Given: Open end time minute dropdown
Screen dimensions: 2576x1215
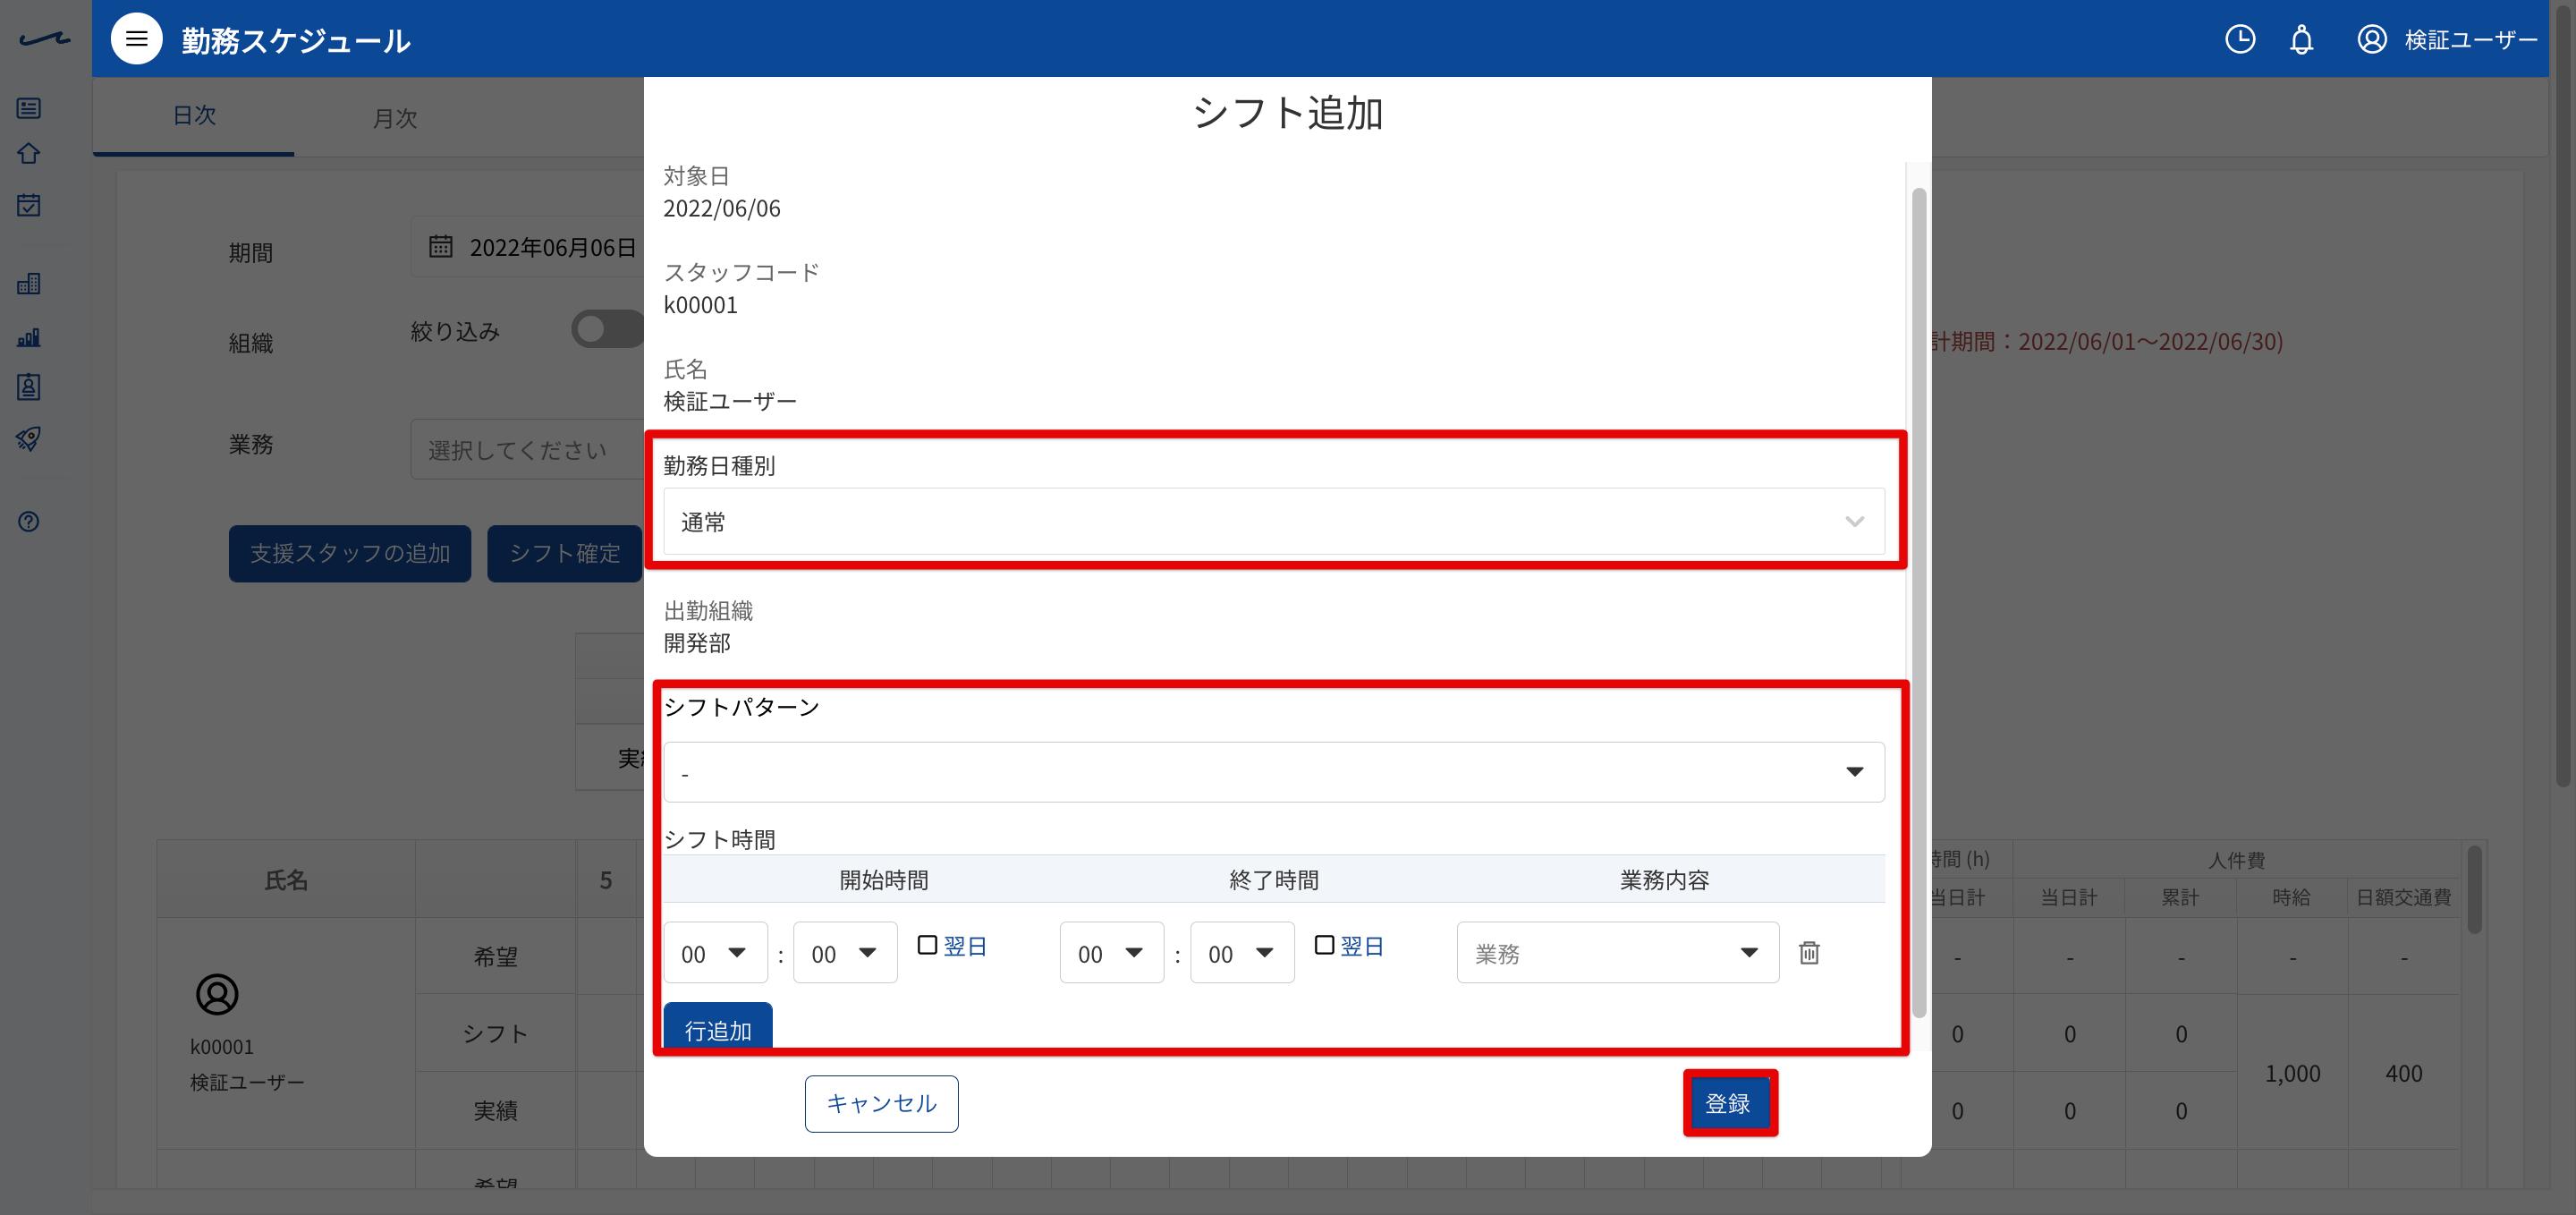Looking at the screenshot, I should 1242,953.
